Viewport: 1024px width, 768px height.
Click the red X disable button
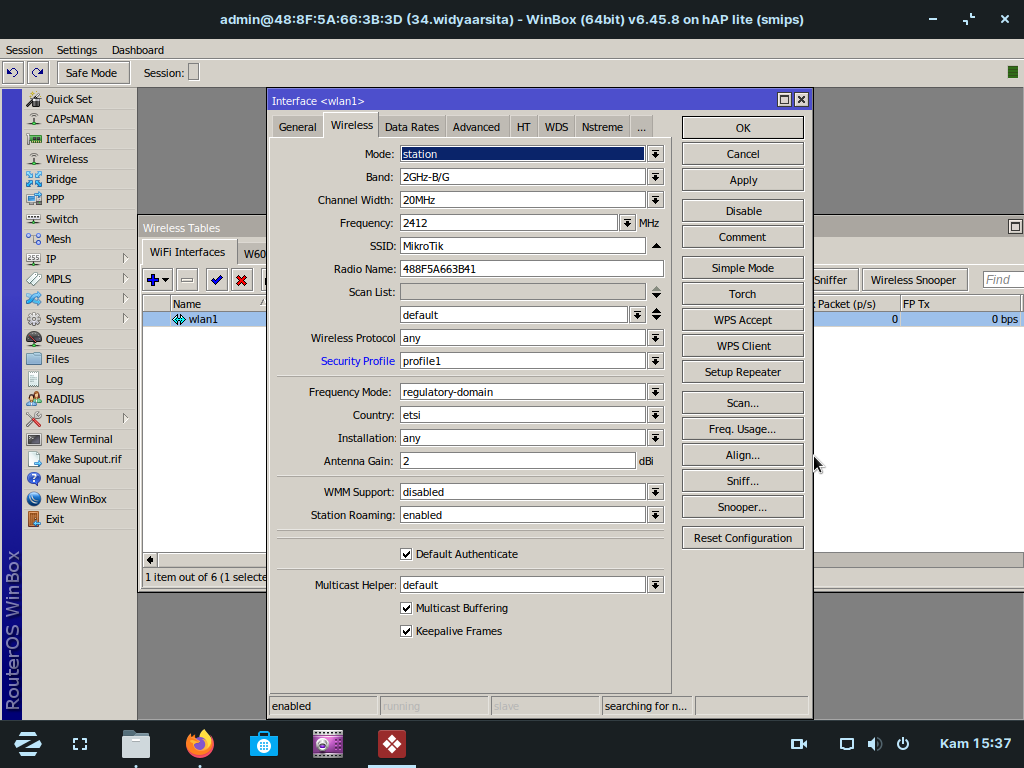[242, 280]
